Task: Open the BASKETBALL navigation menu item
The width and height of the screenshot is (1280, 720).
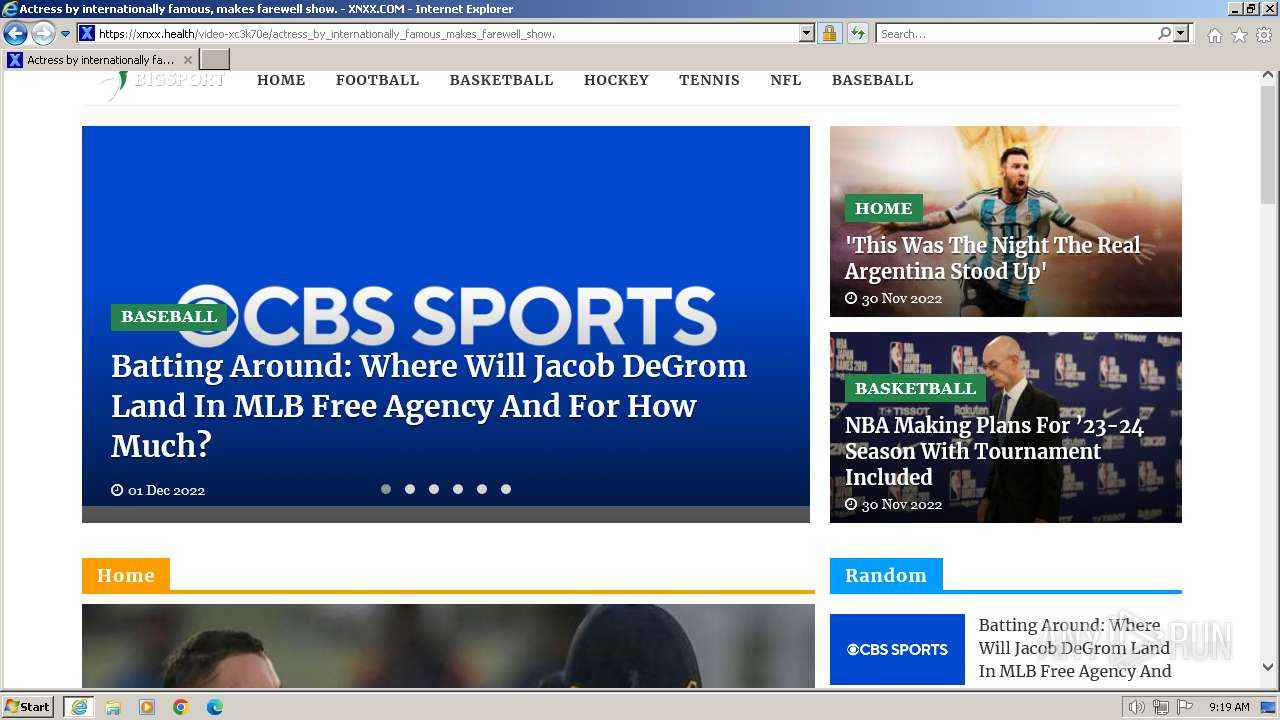Action: click(x=501, y=80)
